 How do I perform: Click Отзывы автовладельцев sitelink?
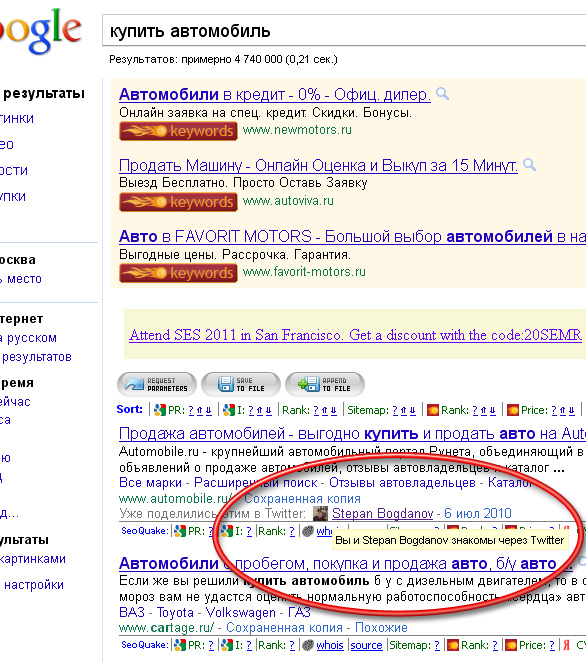point(402,482)
